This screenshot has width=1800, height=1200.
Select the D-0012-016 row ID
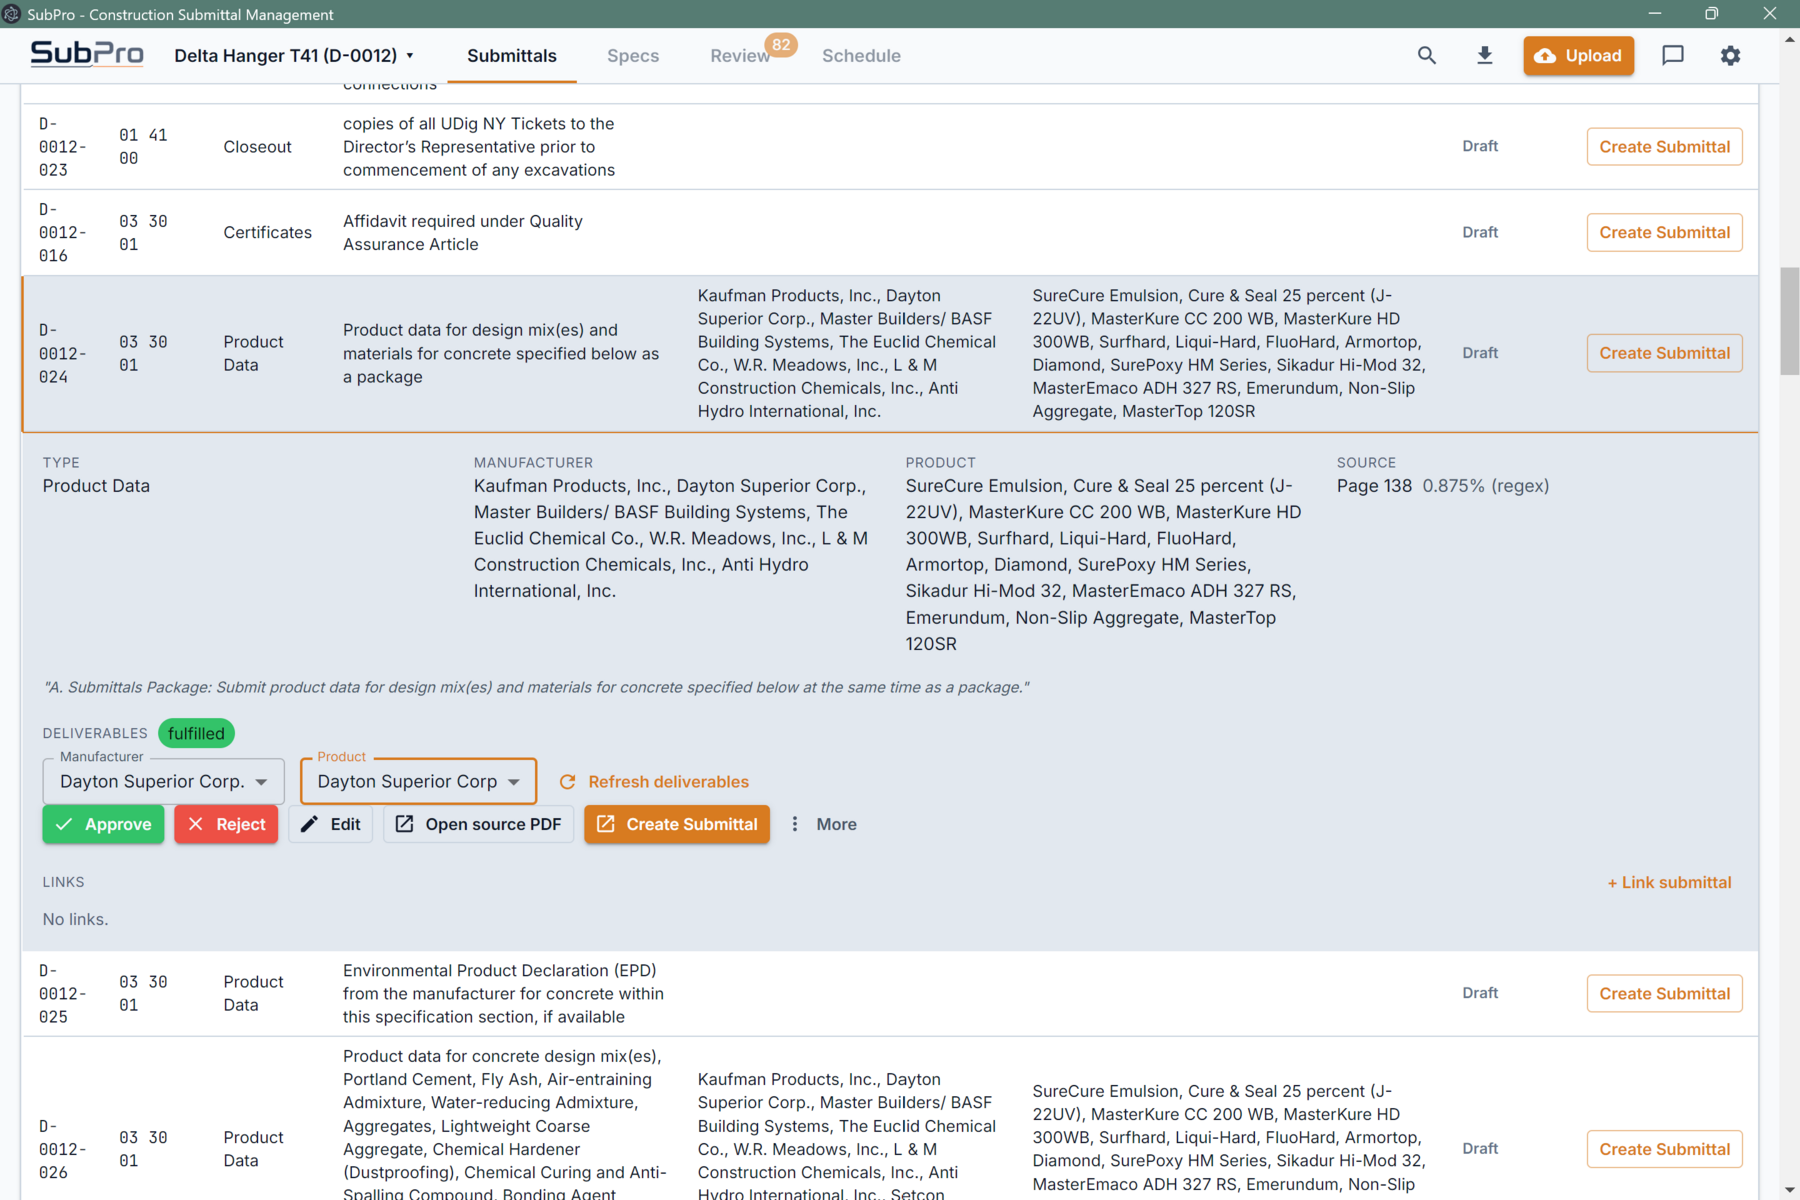(62, 232)
